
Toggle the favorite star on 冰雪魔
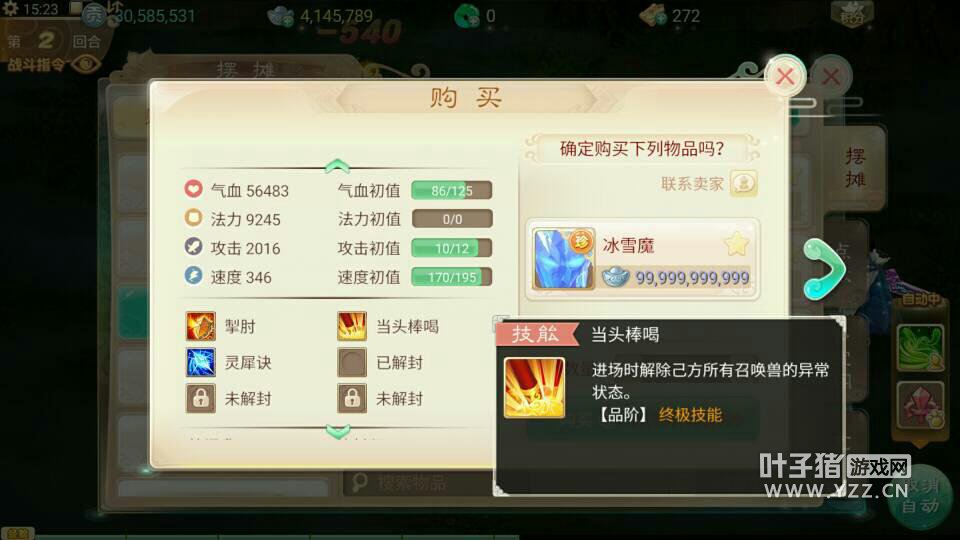click(736, 244)
